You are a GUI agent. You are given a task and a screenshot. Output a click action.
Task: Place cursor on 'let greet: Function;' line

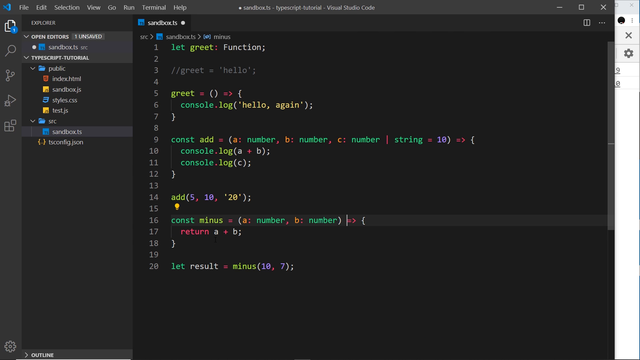click(218, 47)
